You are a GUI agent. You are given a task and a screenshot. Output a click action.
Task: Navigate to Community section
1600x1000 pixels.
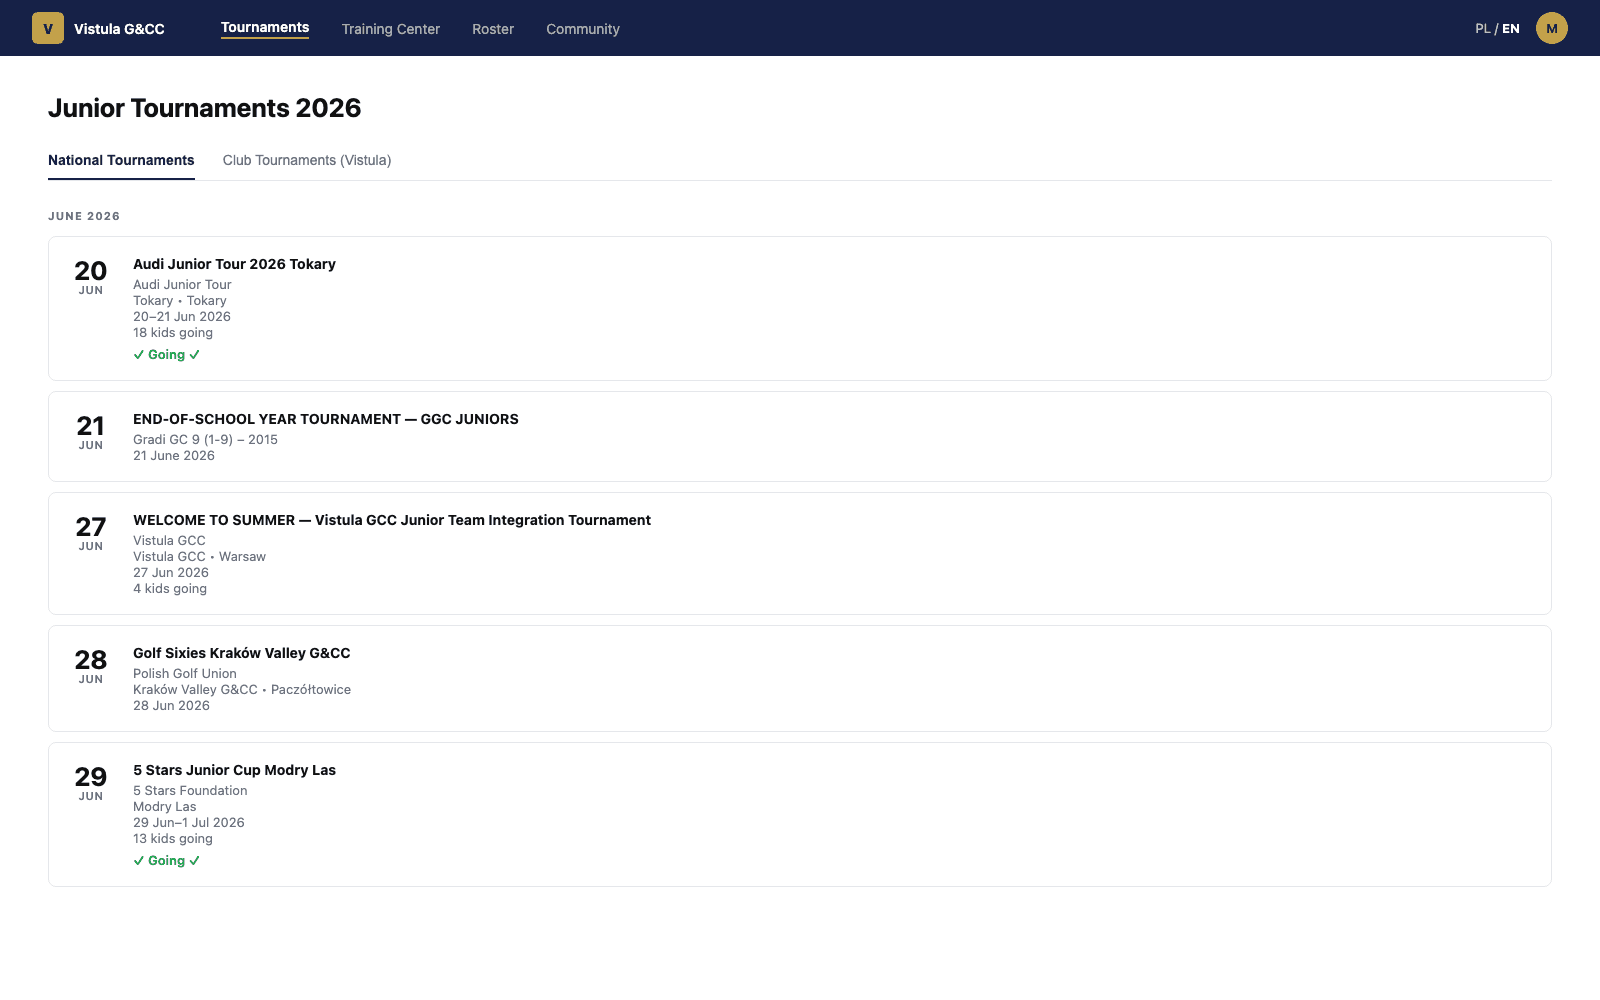(583, 29)
